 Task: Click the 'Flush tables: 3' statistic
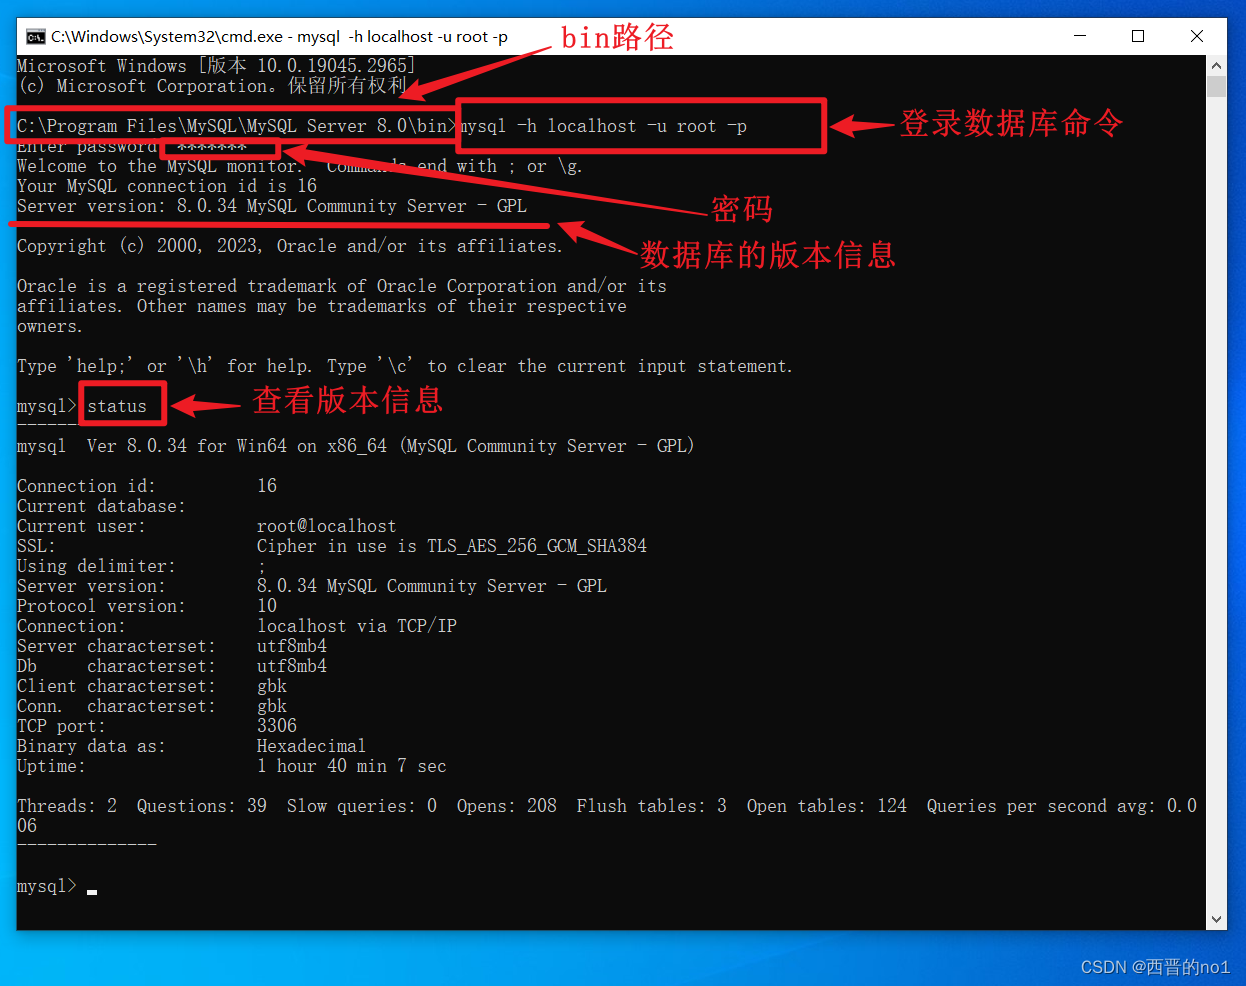[652, 806]
